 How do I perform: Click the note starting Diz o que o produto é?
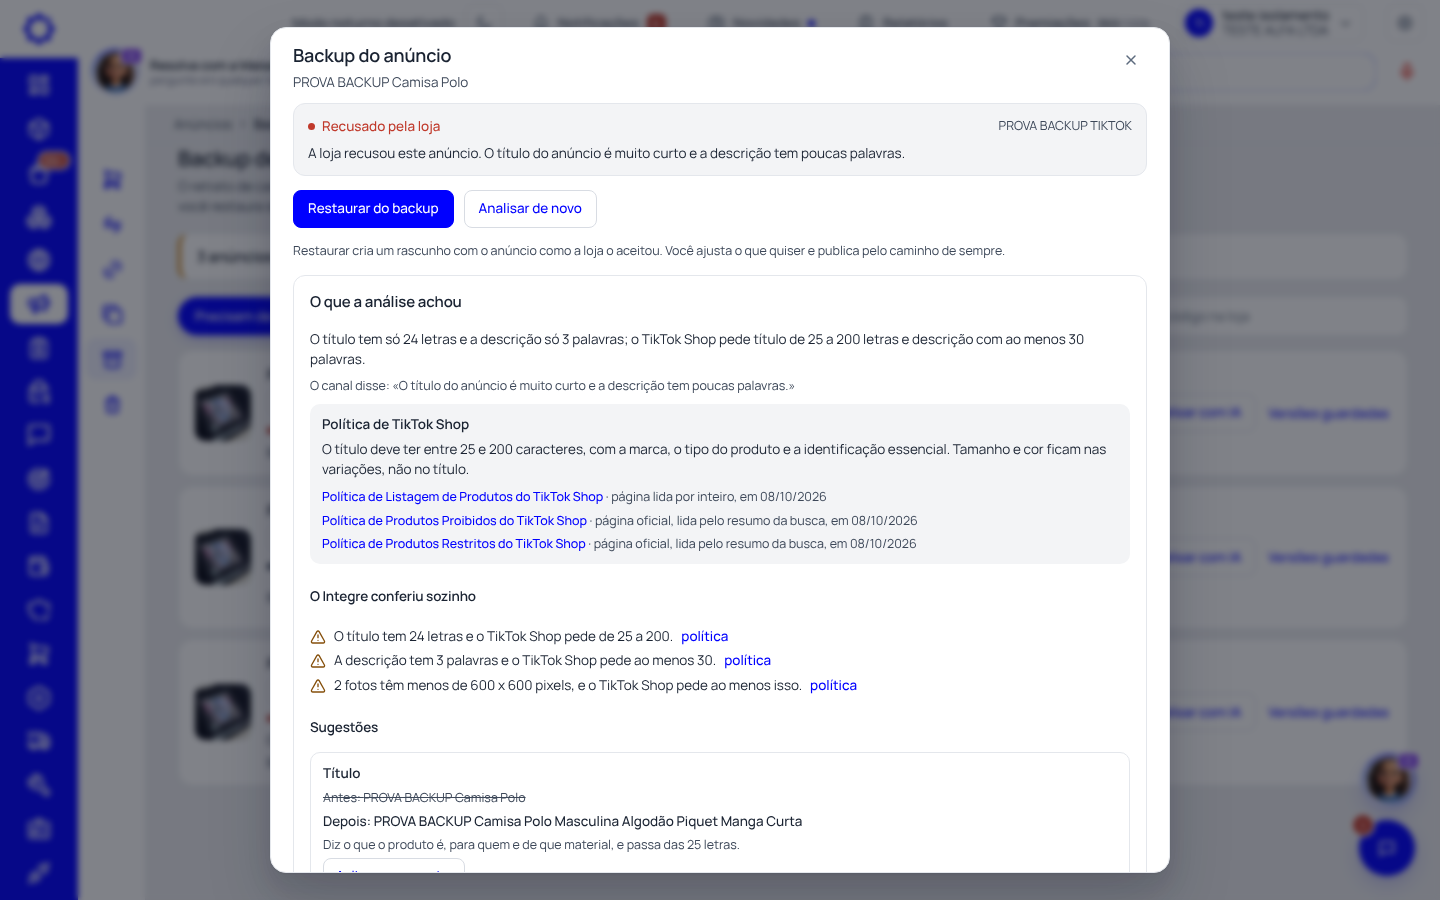531,845
